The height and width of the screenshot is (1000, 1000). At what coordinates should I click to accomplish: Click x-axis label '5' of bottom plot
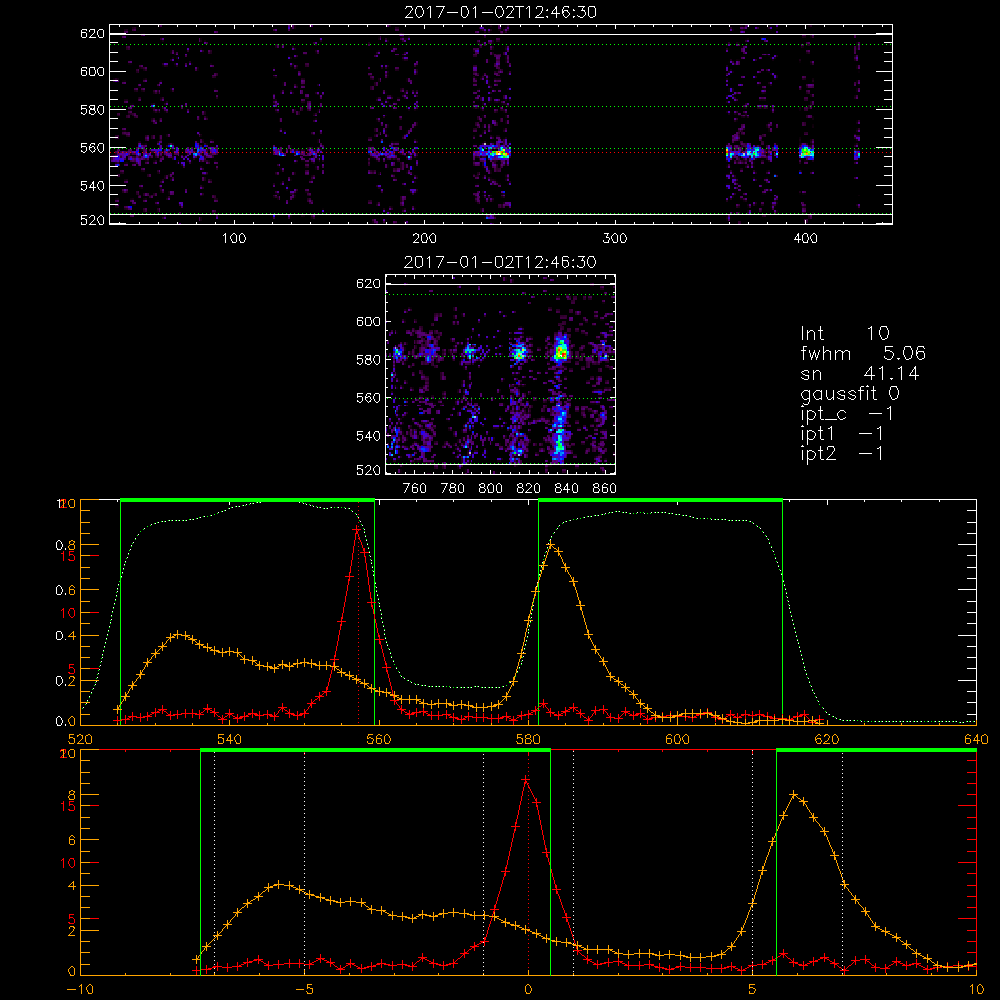(753, 990)
